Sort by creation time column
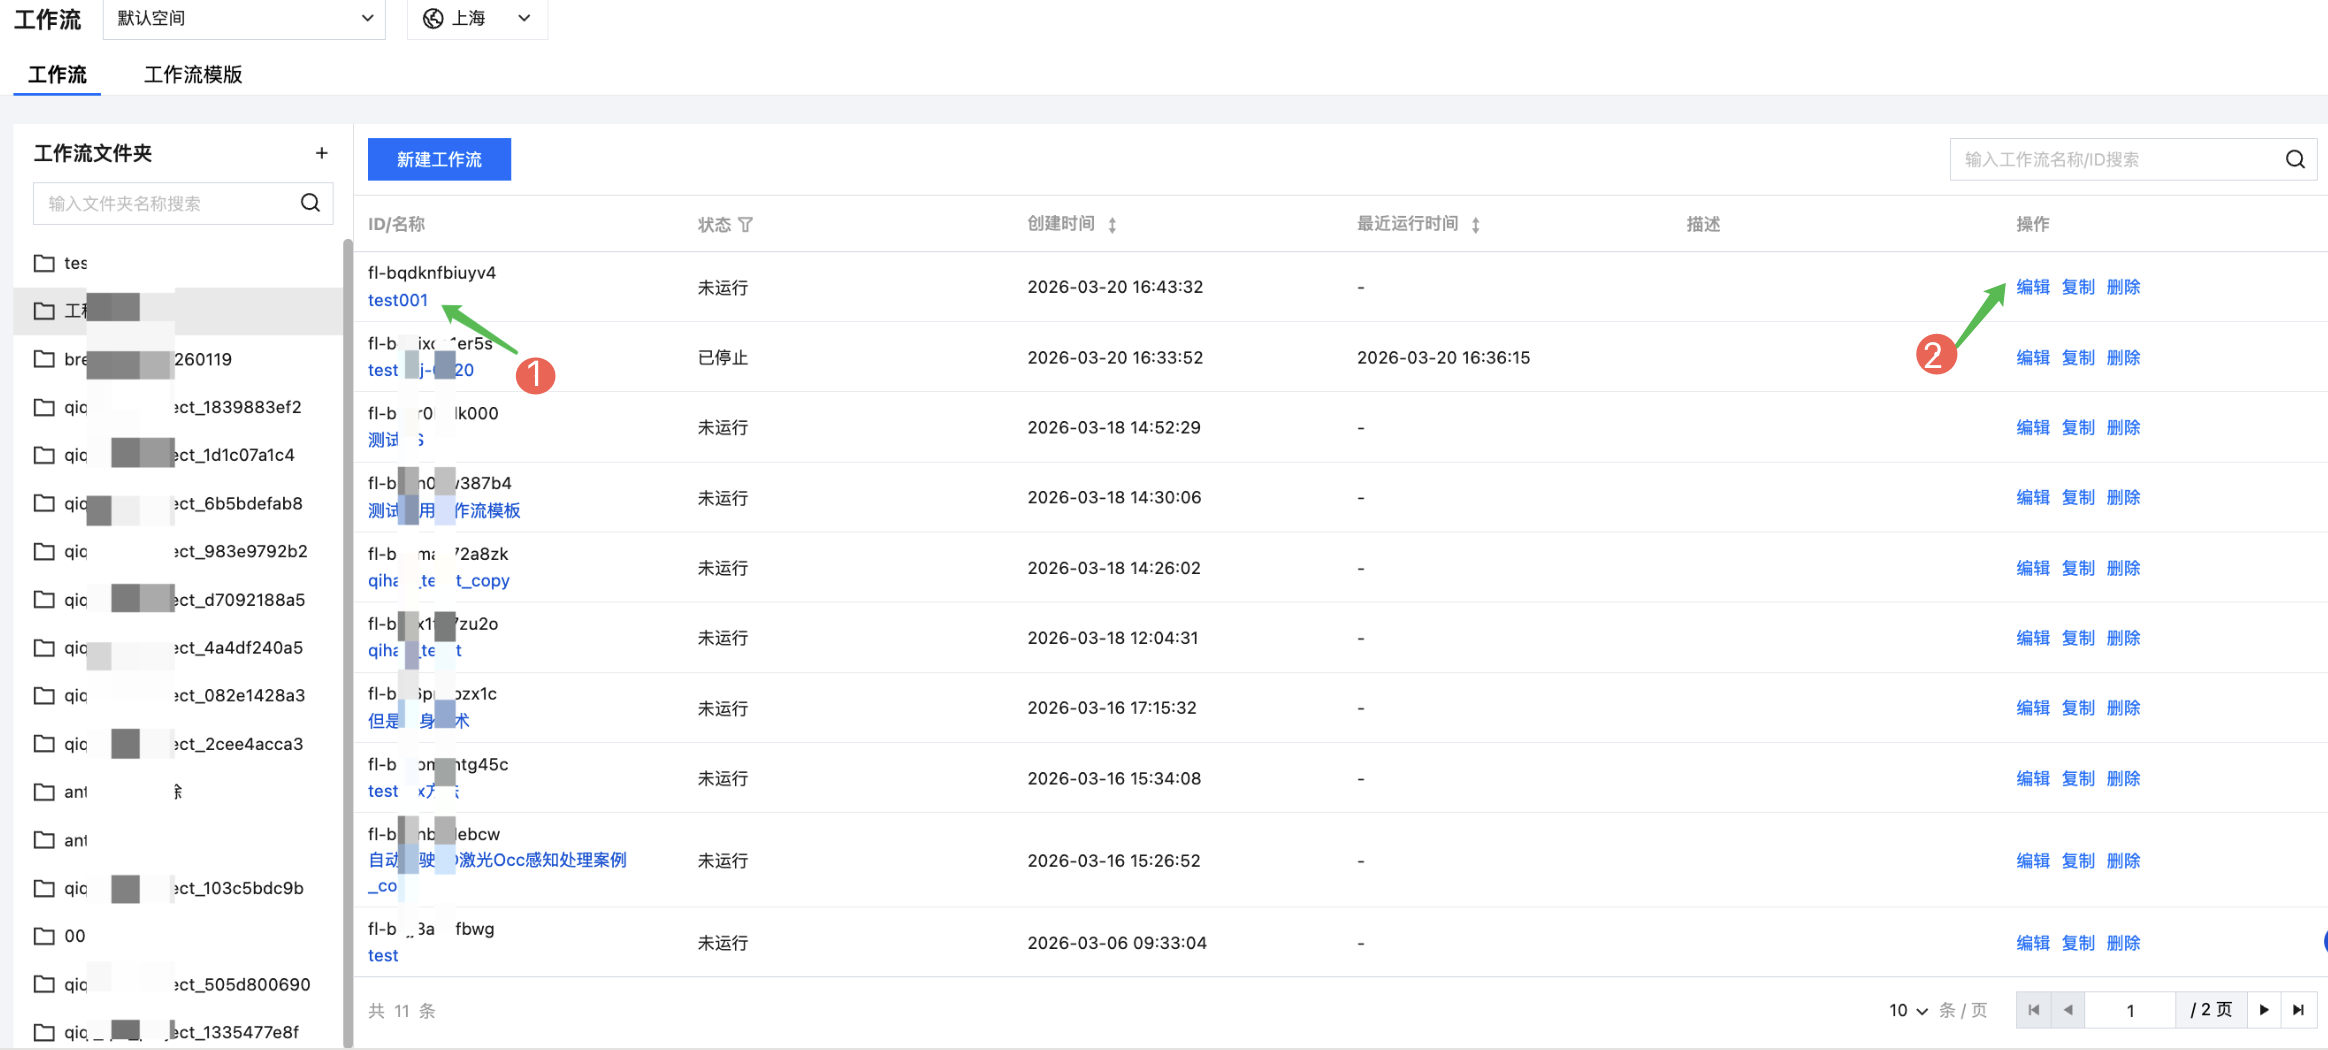The height and width of the screenshot is (1050, 2328). 1112,225
